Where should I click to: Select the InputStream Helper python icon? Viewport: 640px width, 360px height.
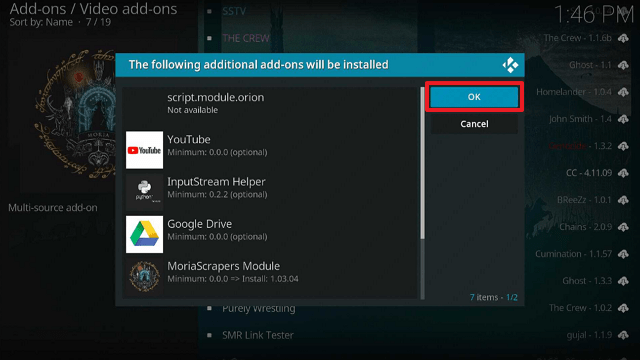[144, 192]
